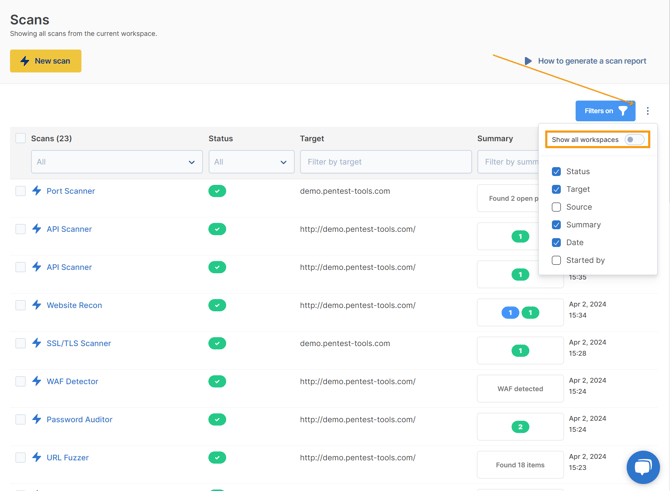Tick the URL Fuzzer row checkbox
The image size is (670, 491).
click(x=20, y=457)
